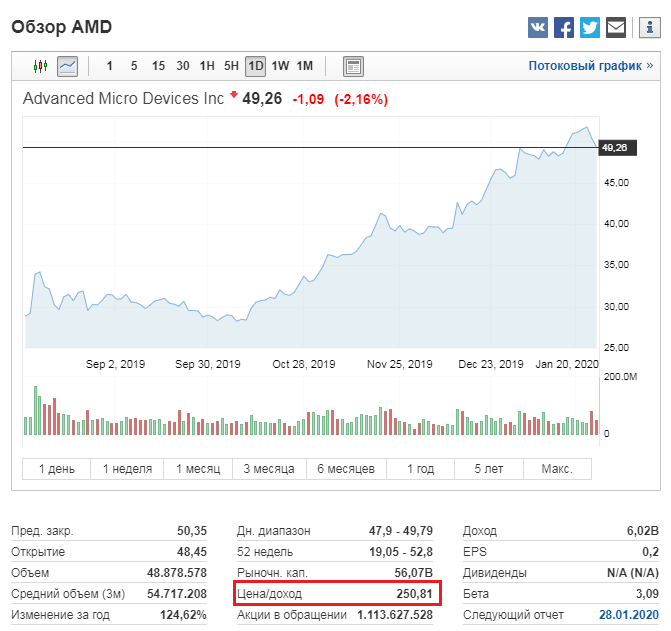Choose the 5 лет range tab

(489, 469)
